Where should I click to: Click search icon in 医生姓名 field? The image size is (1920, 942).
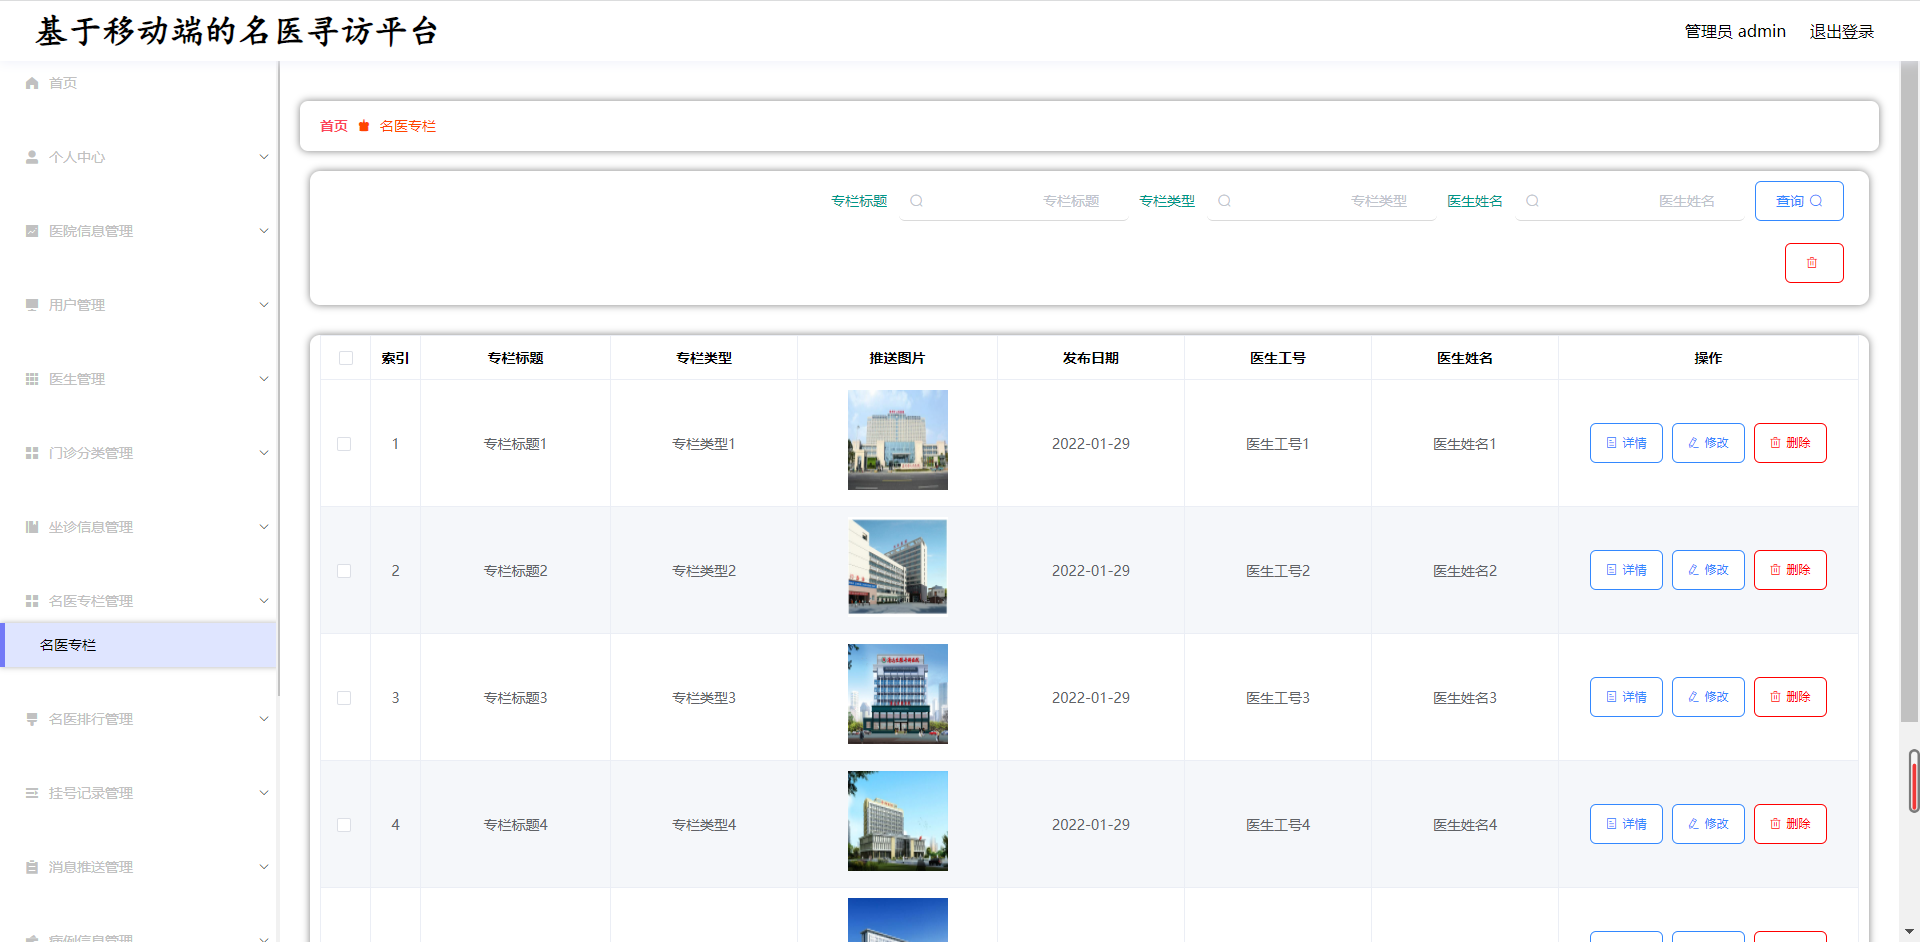pyautogui.click(x=1532, y=201)
